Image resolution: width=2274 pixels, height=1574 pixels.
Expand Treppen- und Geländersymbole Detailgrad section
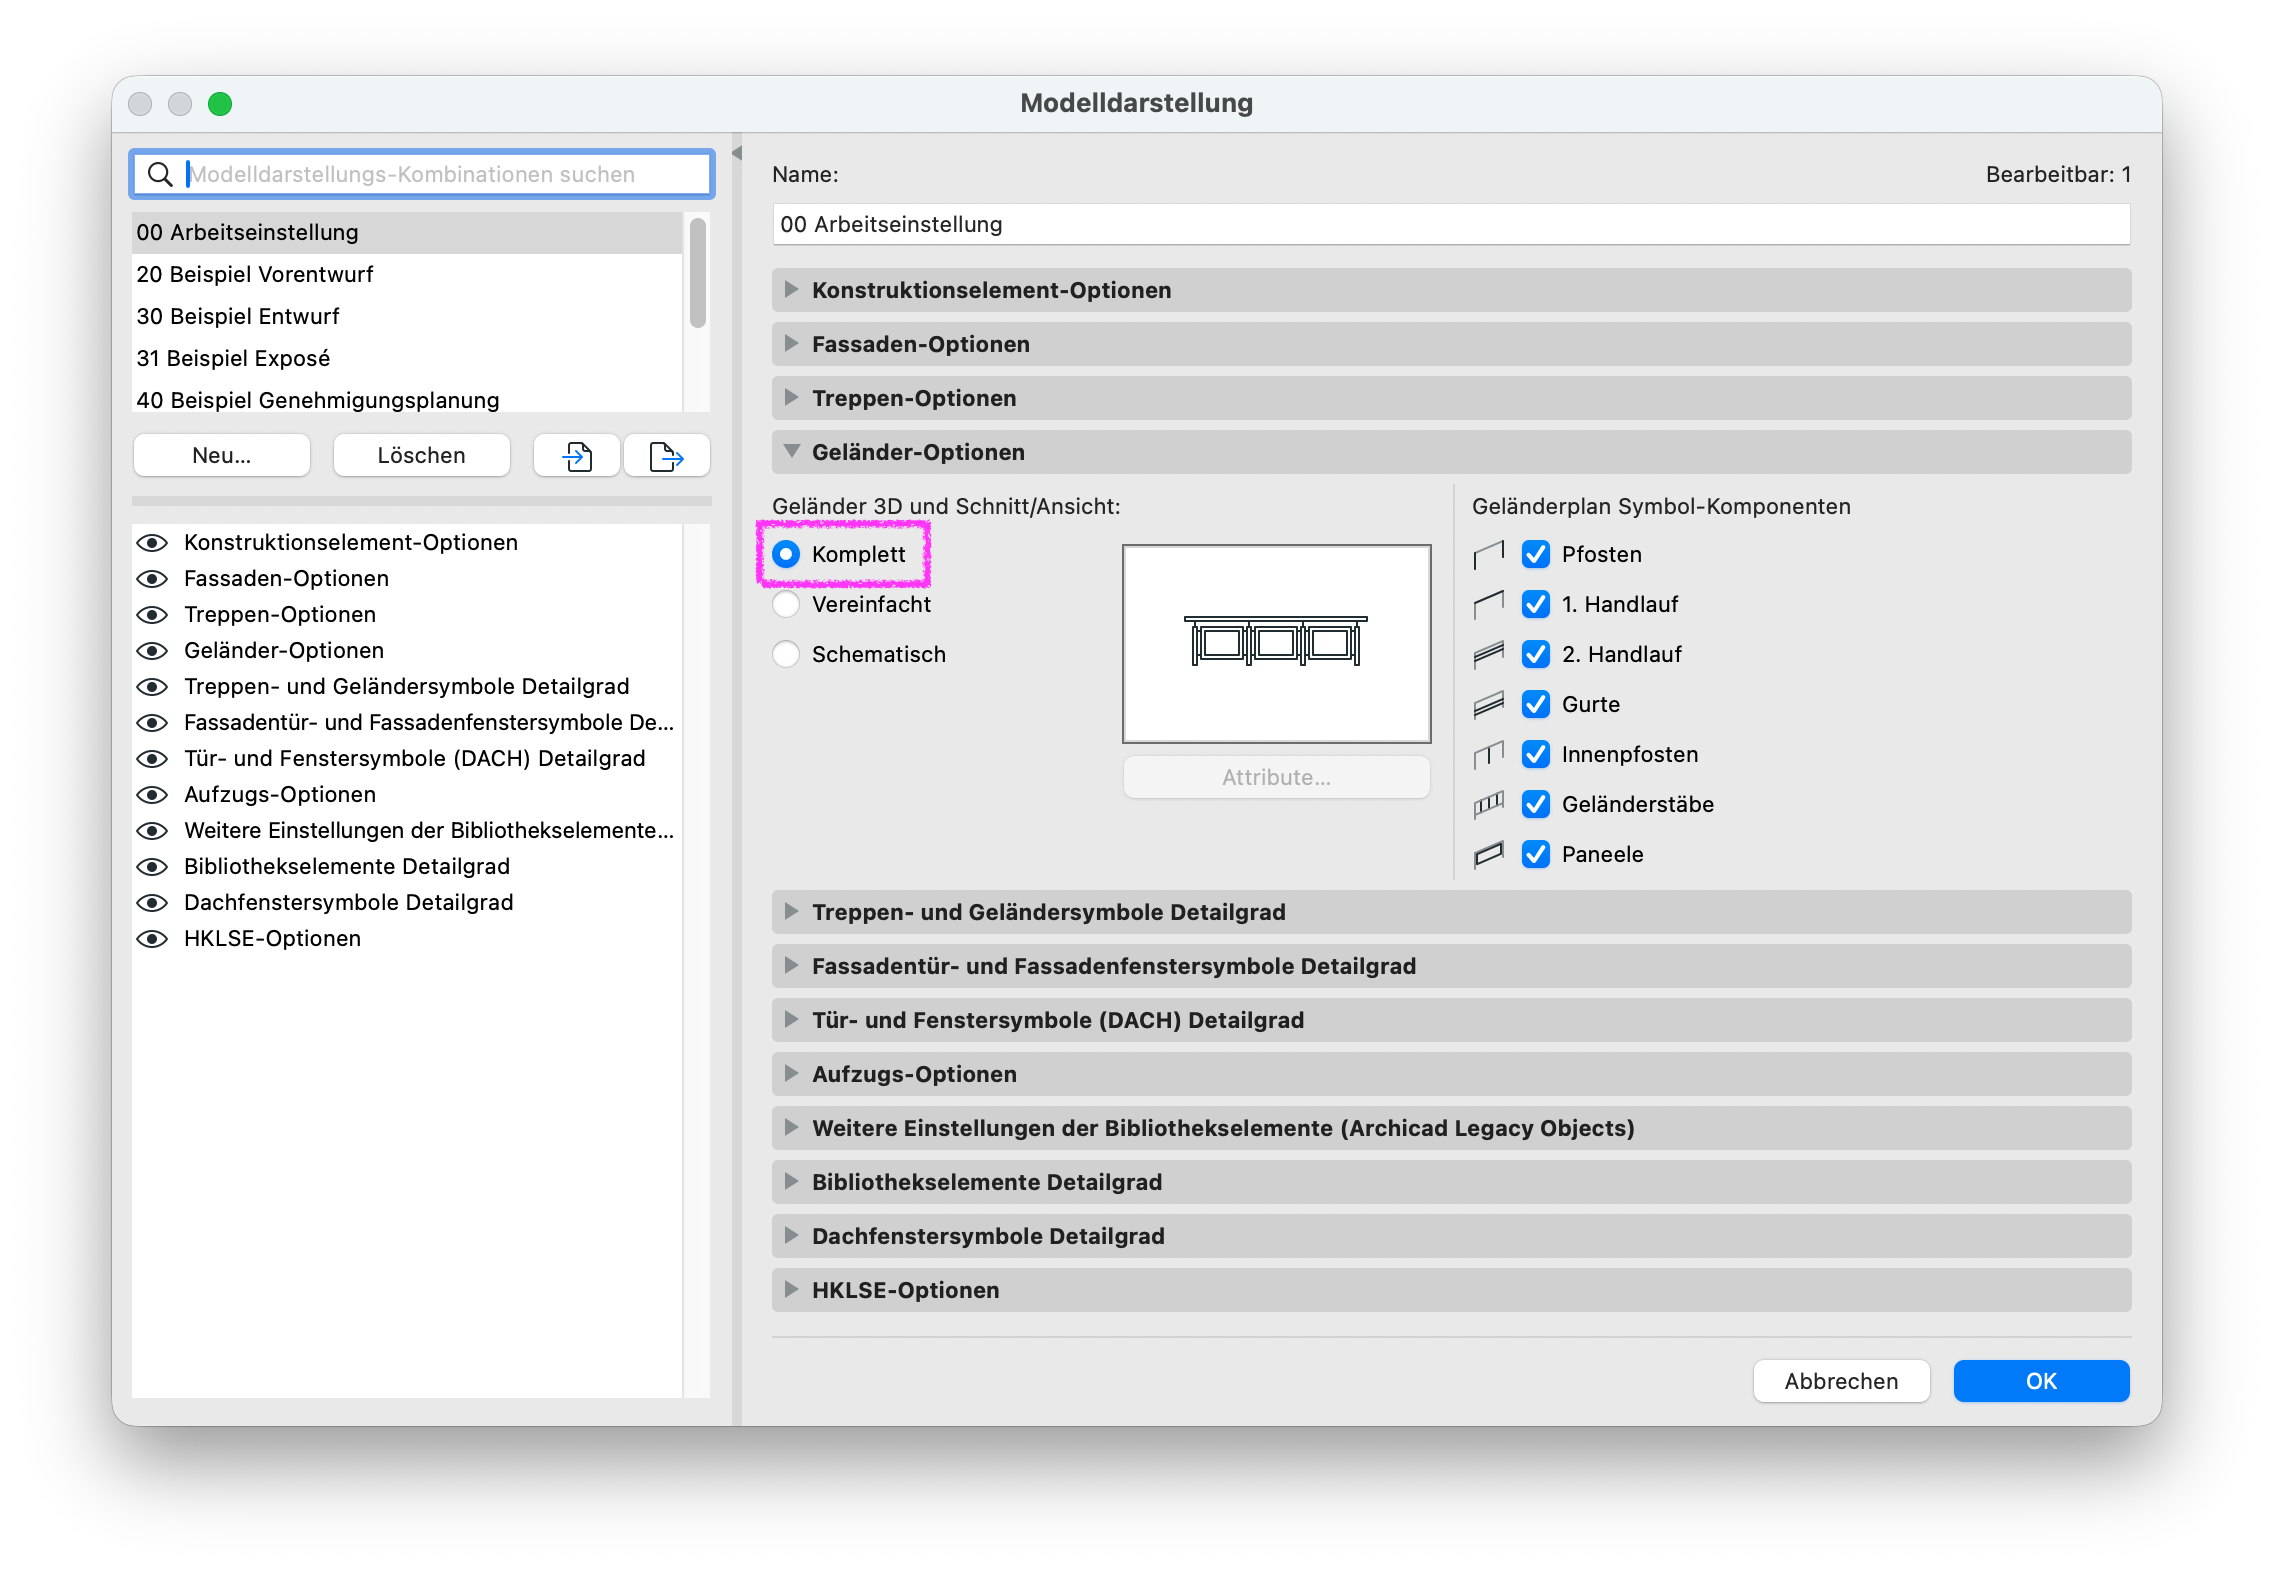tap(1451, 912)
